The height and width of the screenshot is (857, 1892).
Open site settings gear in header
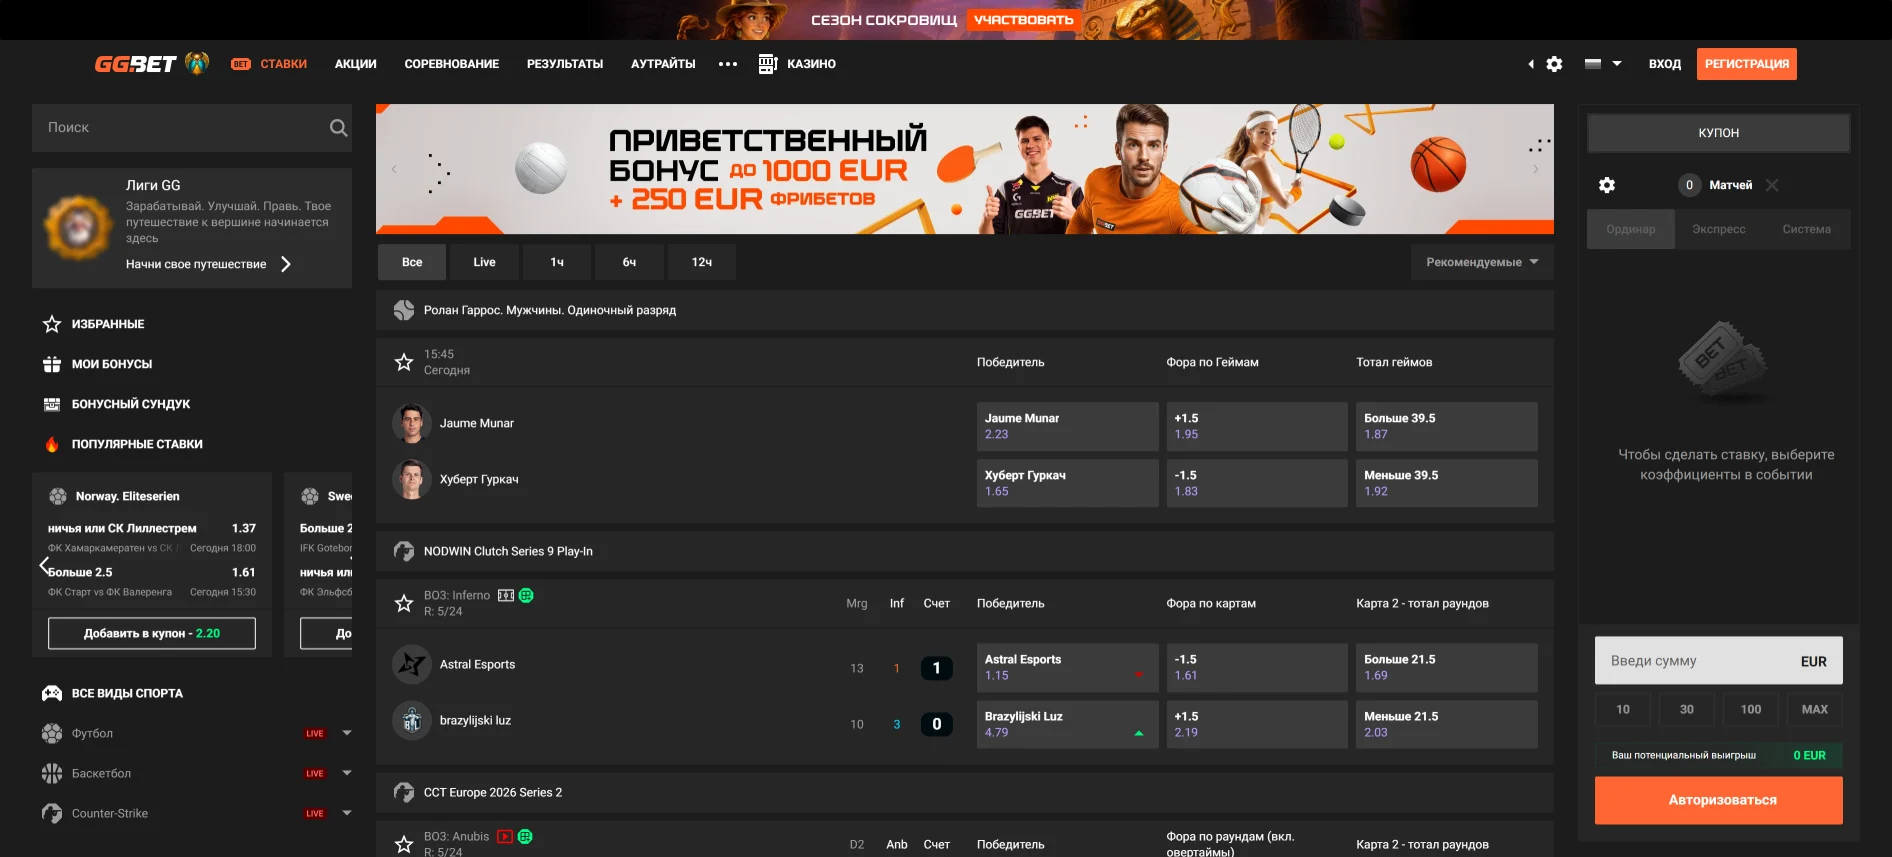pos(1554,64)
